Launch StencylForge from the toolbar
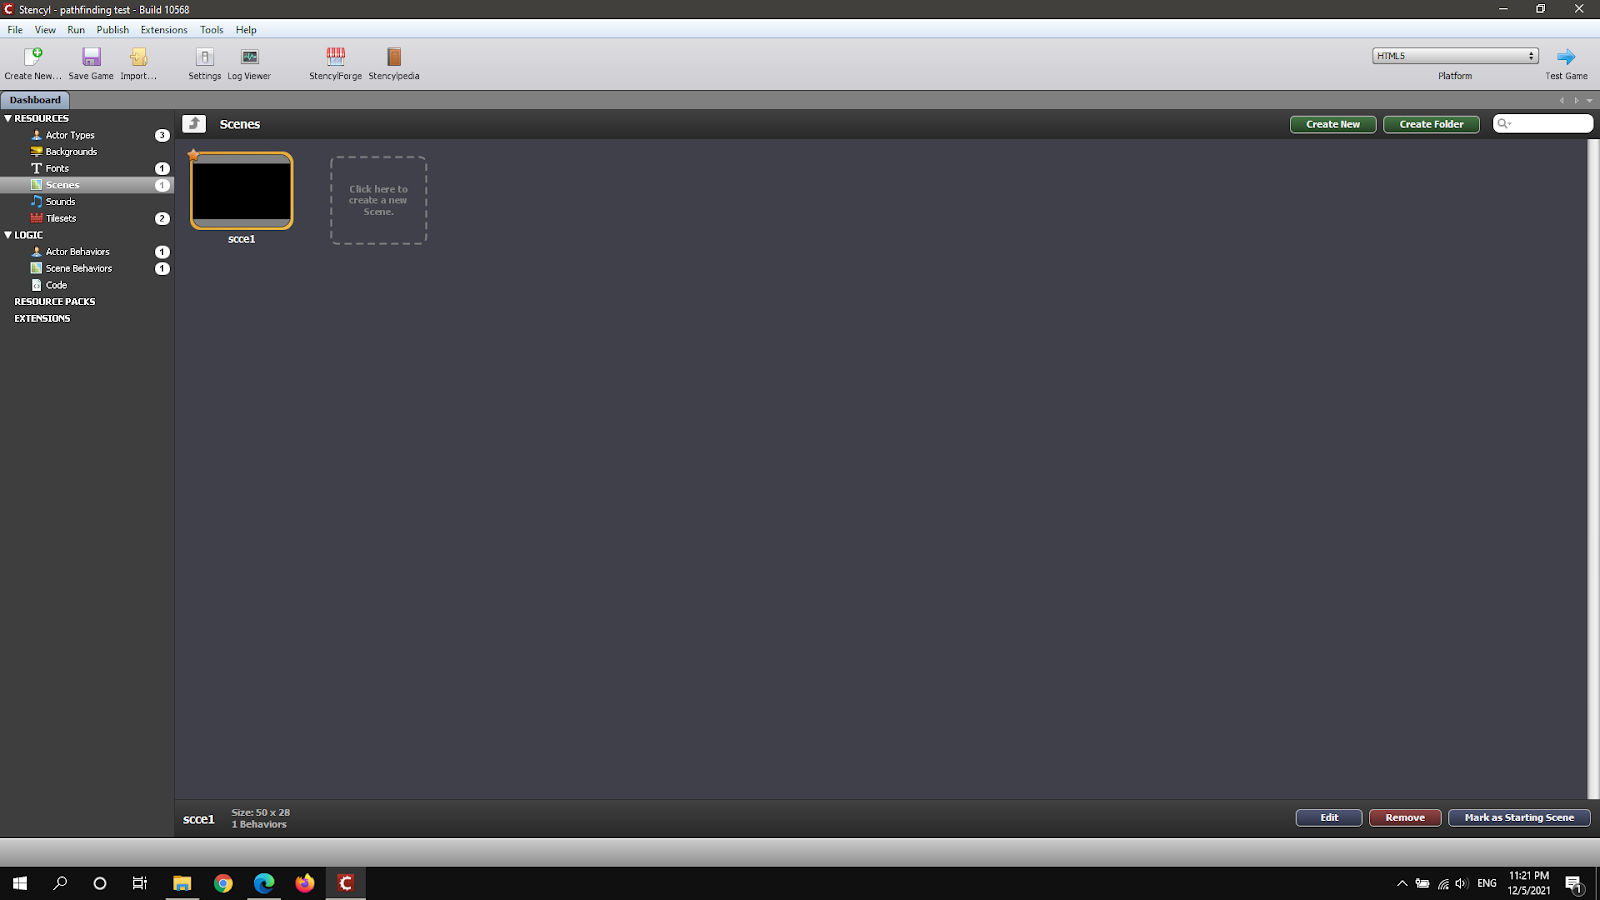The width and height of the screenshot is (1600, 900). [x=336, y=57]
